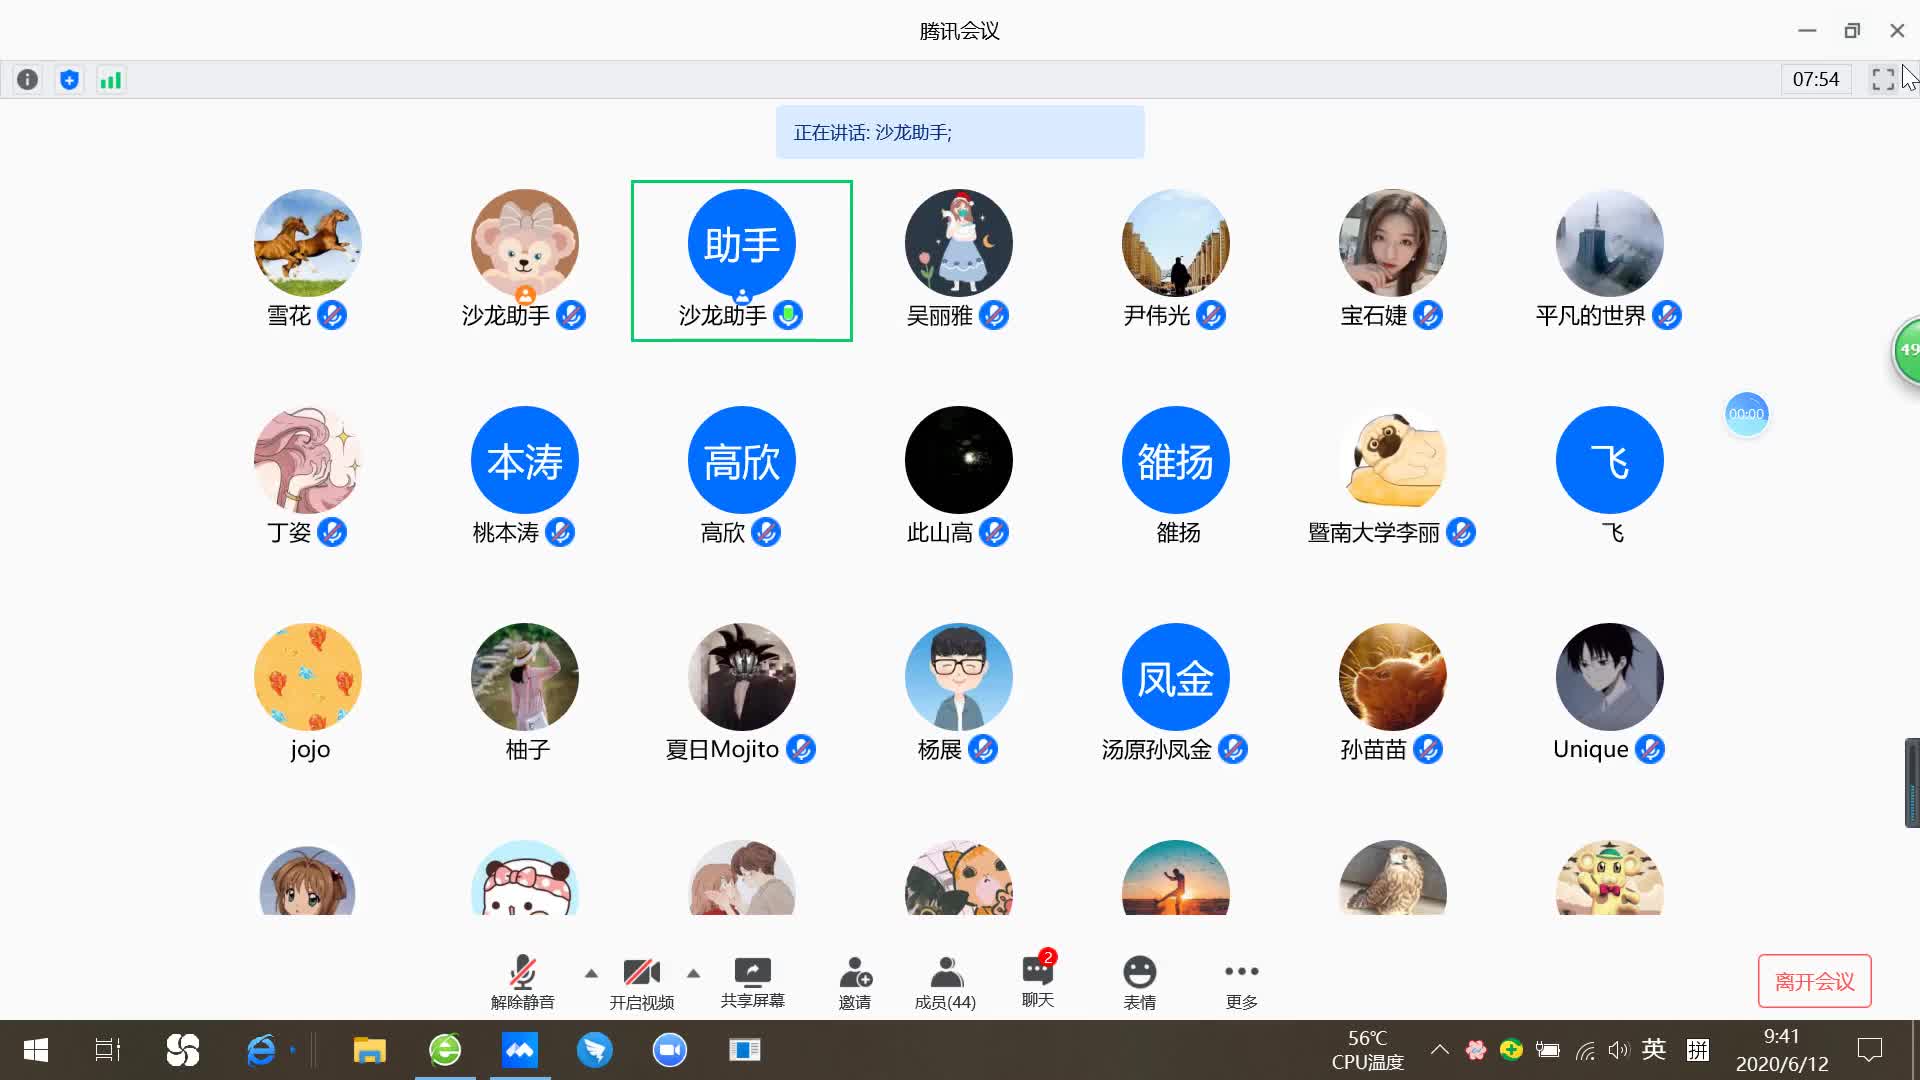Image resolution: width=1920 pixels, height=1080 pixels.
Task: Click 离开会议 to leave the meeting
Action: (x=1815, y=981)
